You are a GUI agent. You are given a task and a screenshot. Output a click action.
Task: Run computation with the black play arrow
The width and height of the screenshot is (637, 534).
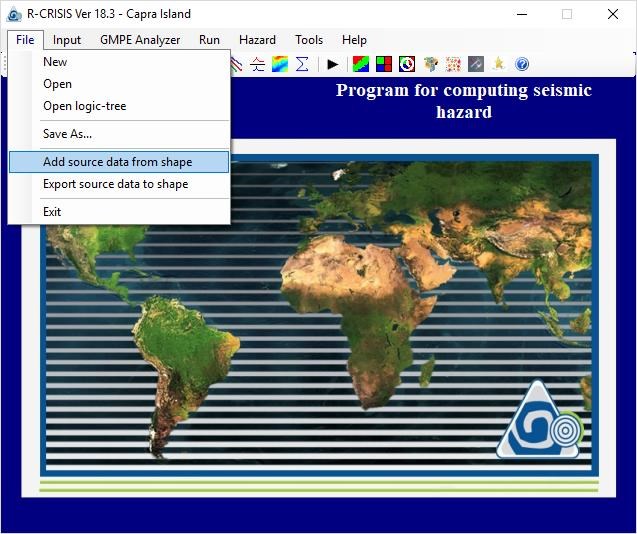pos(333,64)
